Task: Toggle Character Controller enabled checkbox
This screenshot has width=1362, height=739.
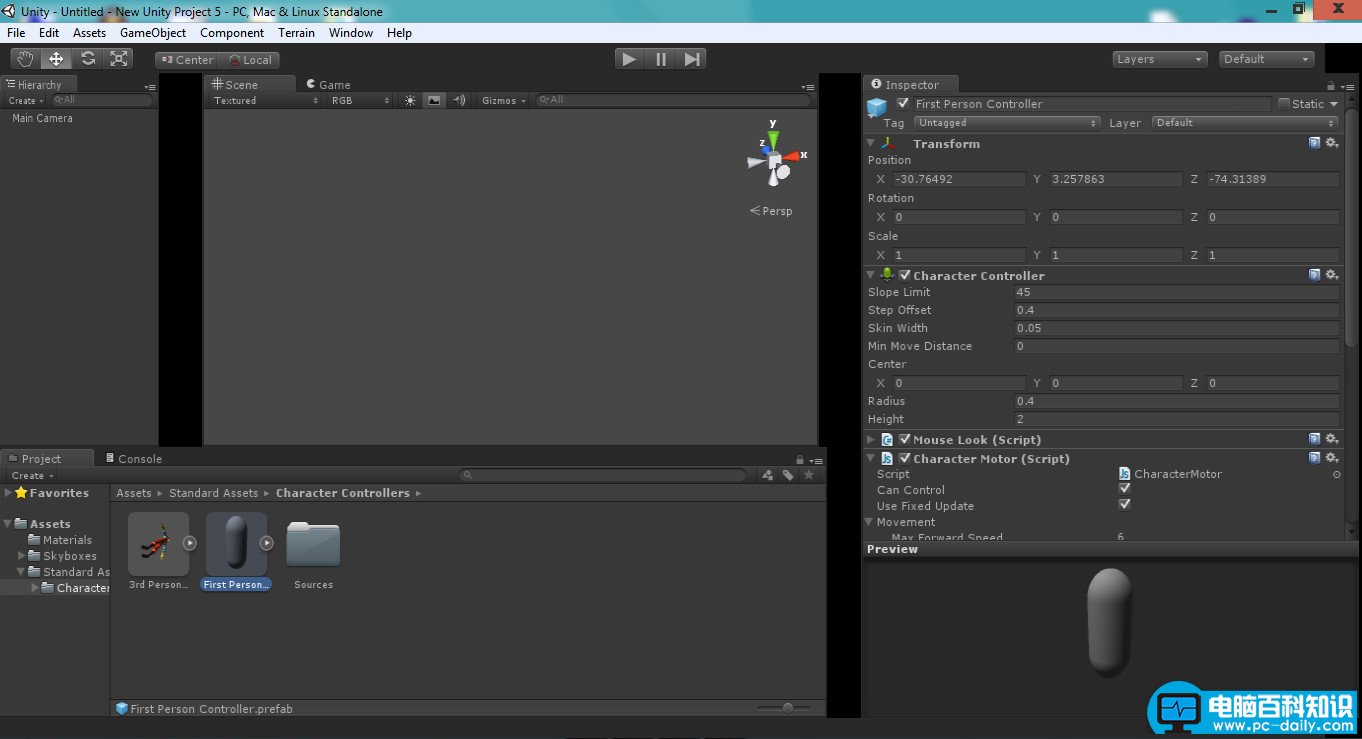Action: click(x=905, y=275)
